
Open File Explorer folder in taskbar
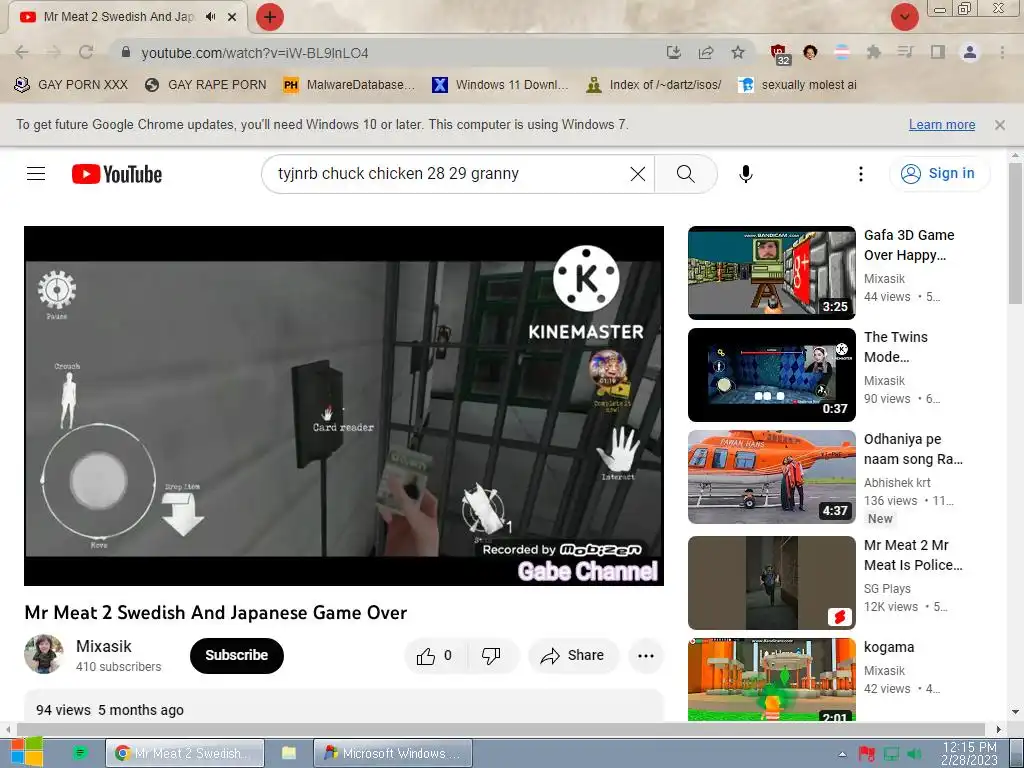(x=289, y=753)
